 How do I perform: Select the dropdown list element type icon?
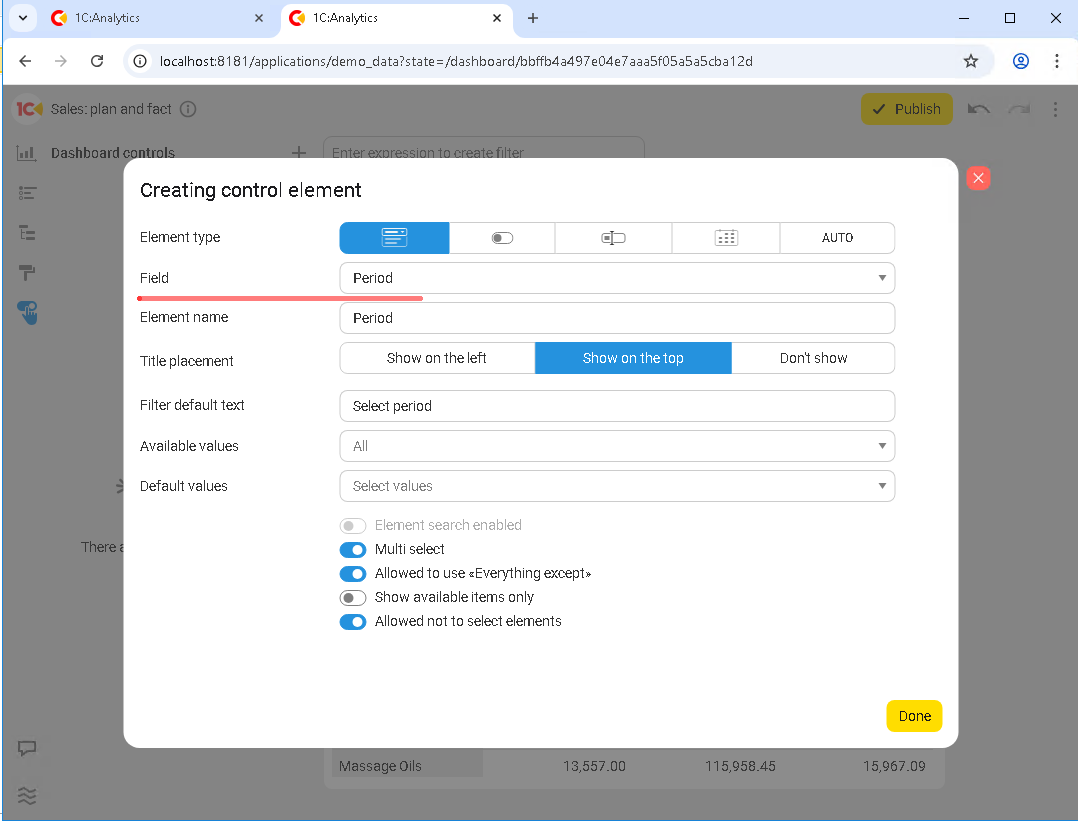point(394,238)
